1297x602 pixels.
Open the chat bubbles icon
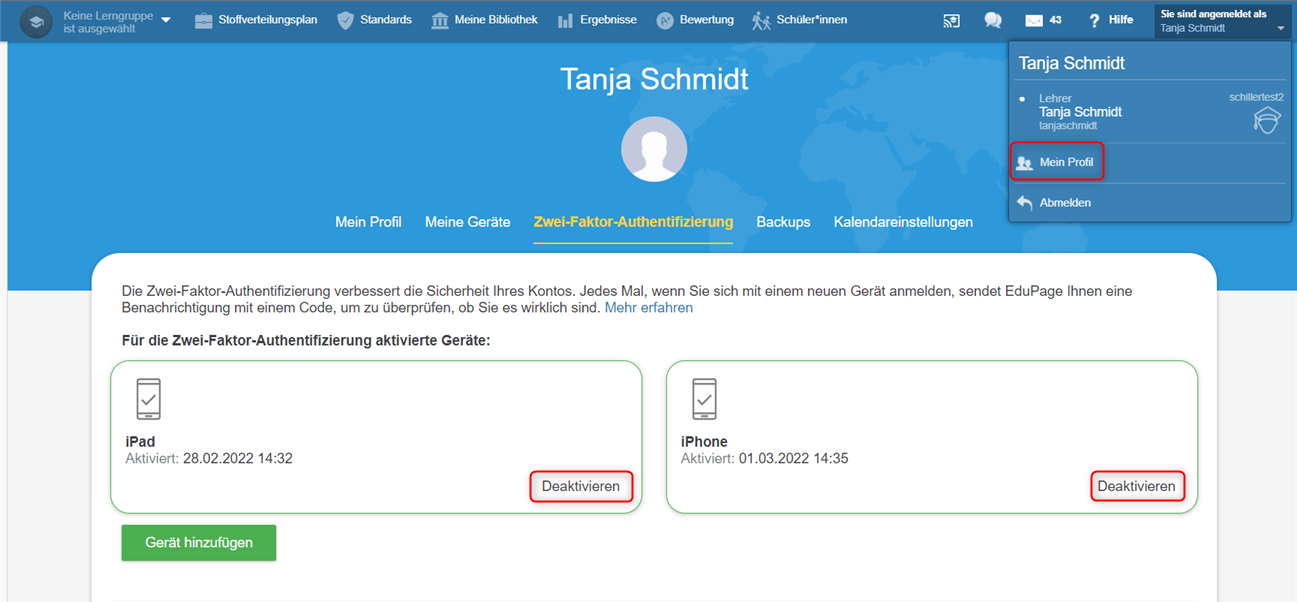[992, 21]
